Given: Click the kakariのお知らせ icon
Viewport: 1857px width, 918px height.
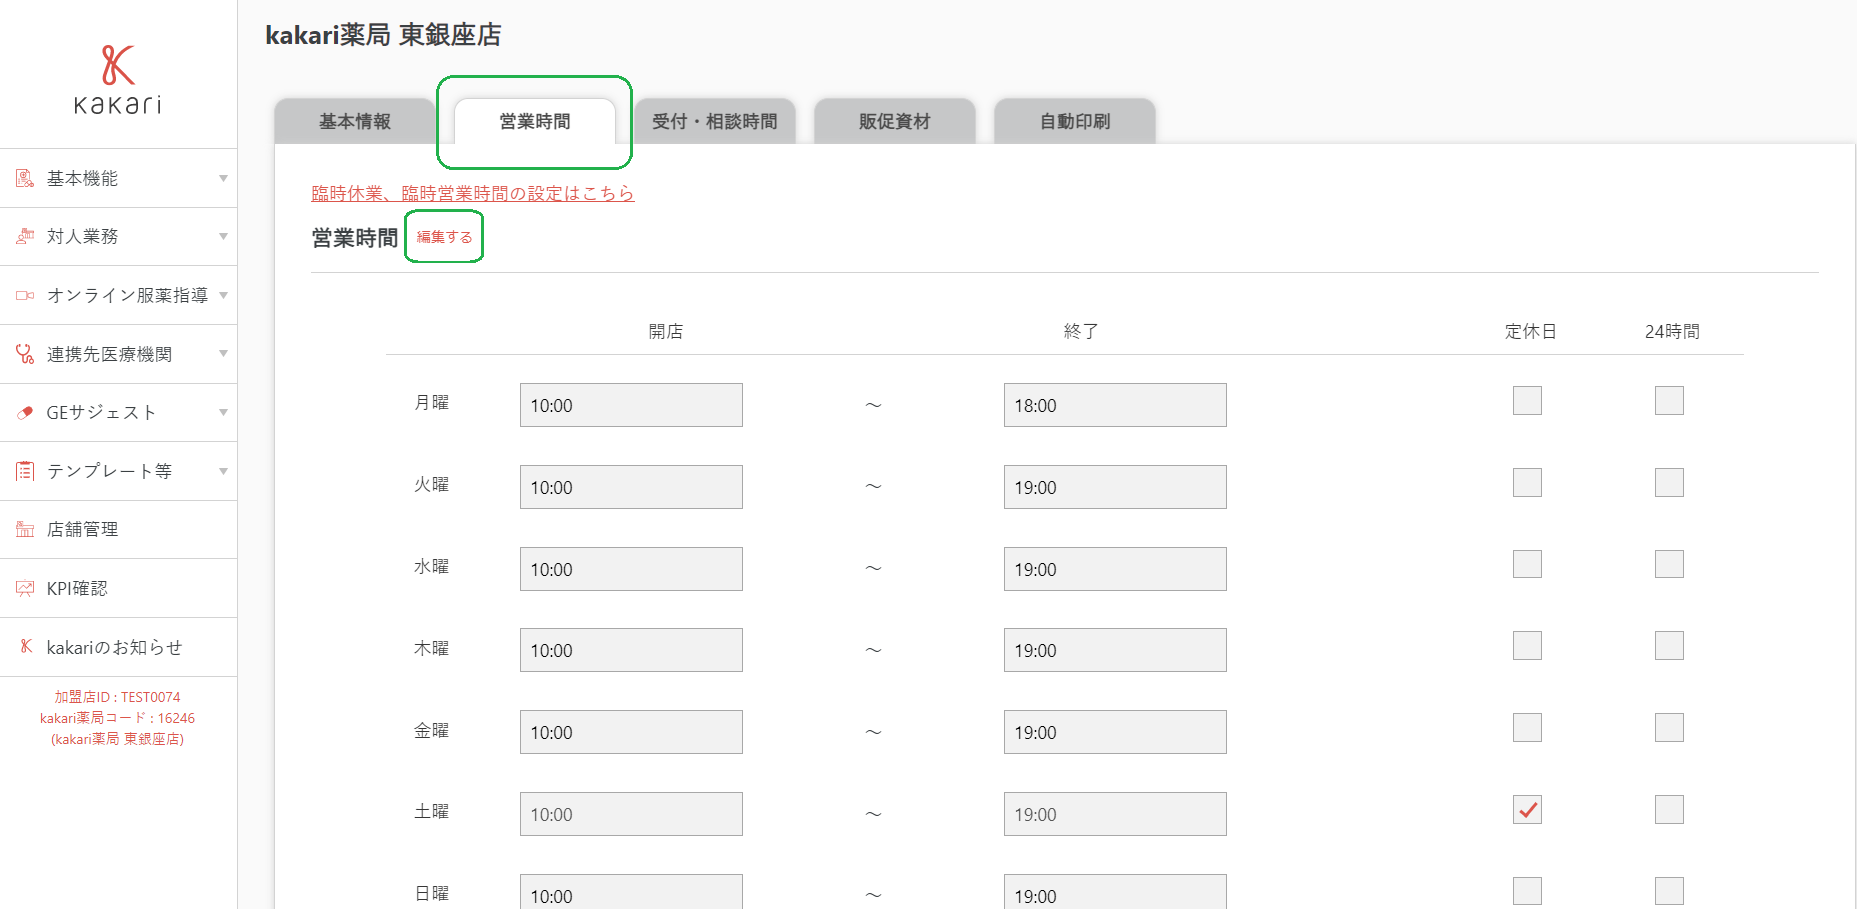Looking at the screenshot, I should click(26, 647).
